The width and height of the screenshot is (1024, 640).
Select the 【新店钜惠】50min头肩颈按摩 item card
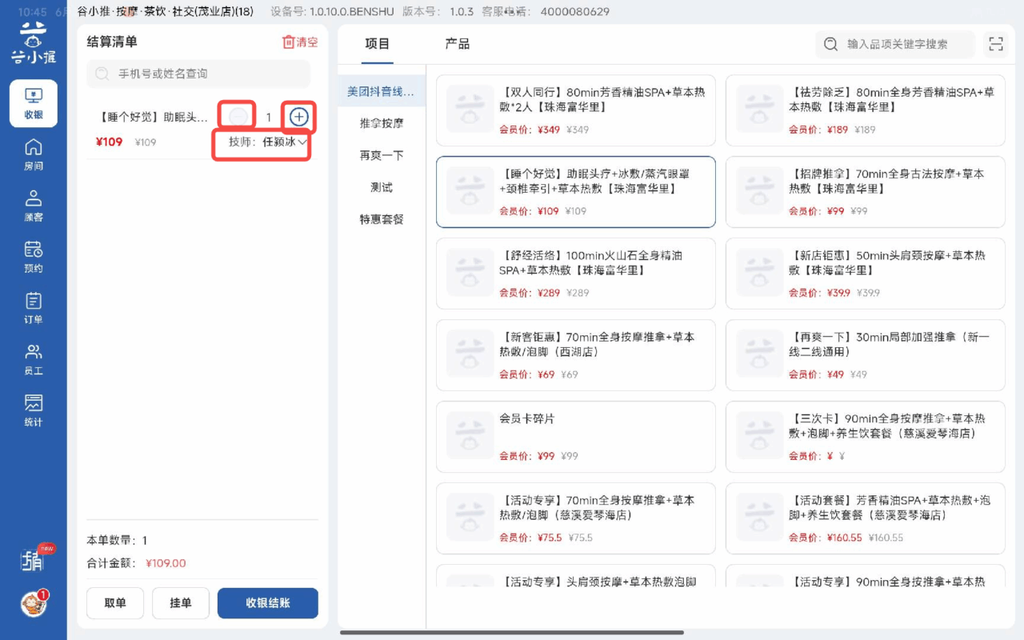tap(865, 274)
